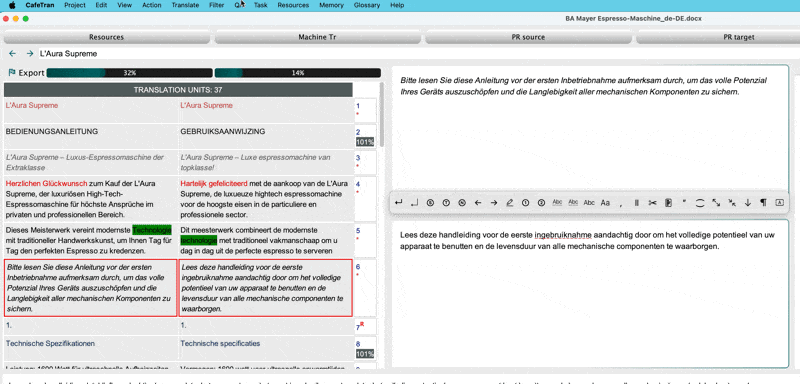Open the Translate menu
The height and width of the screenshot is (384, 800).
click(185, 5)
